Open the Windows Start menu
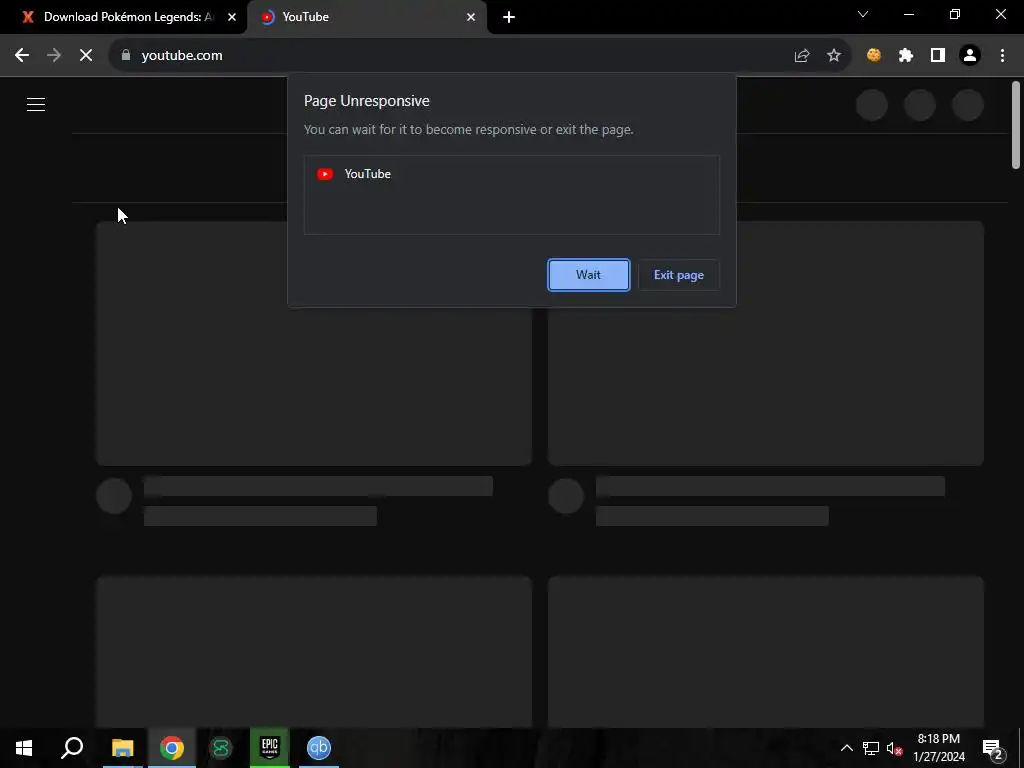 coord(24,748)
